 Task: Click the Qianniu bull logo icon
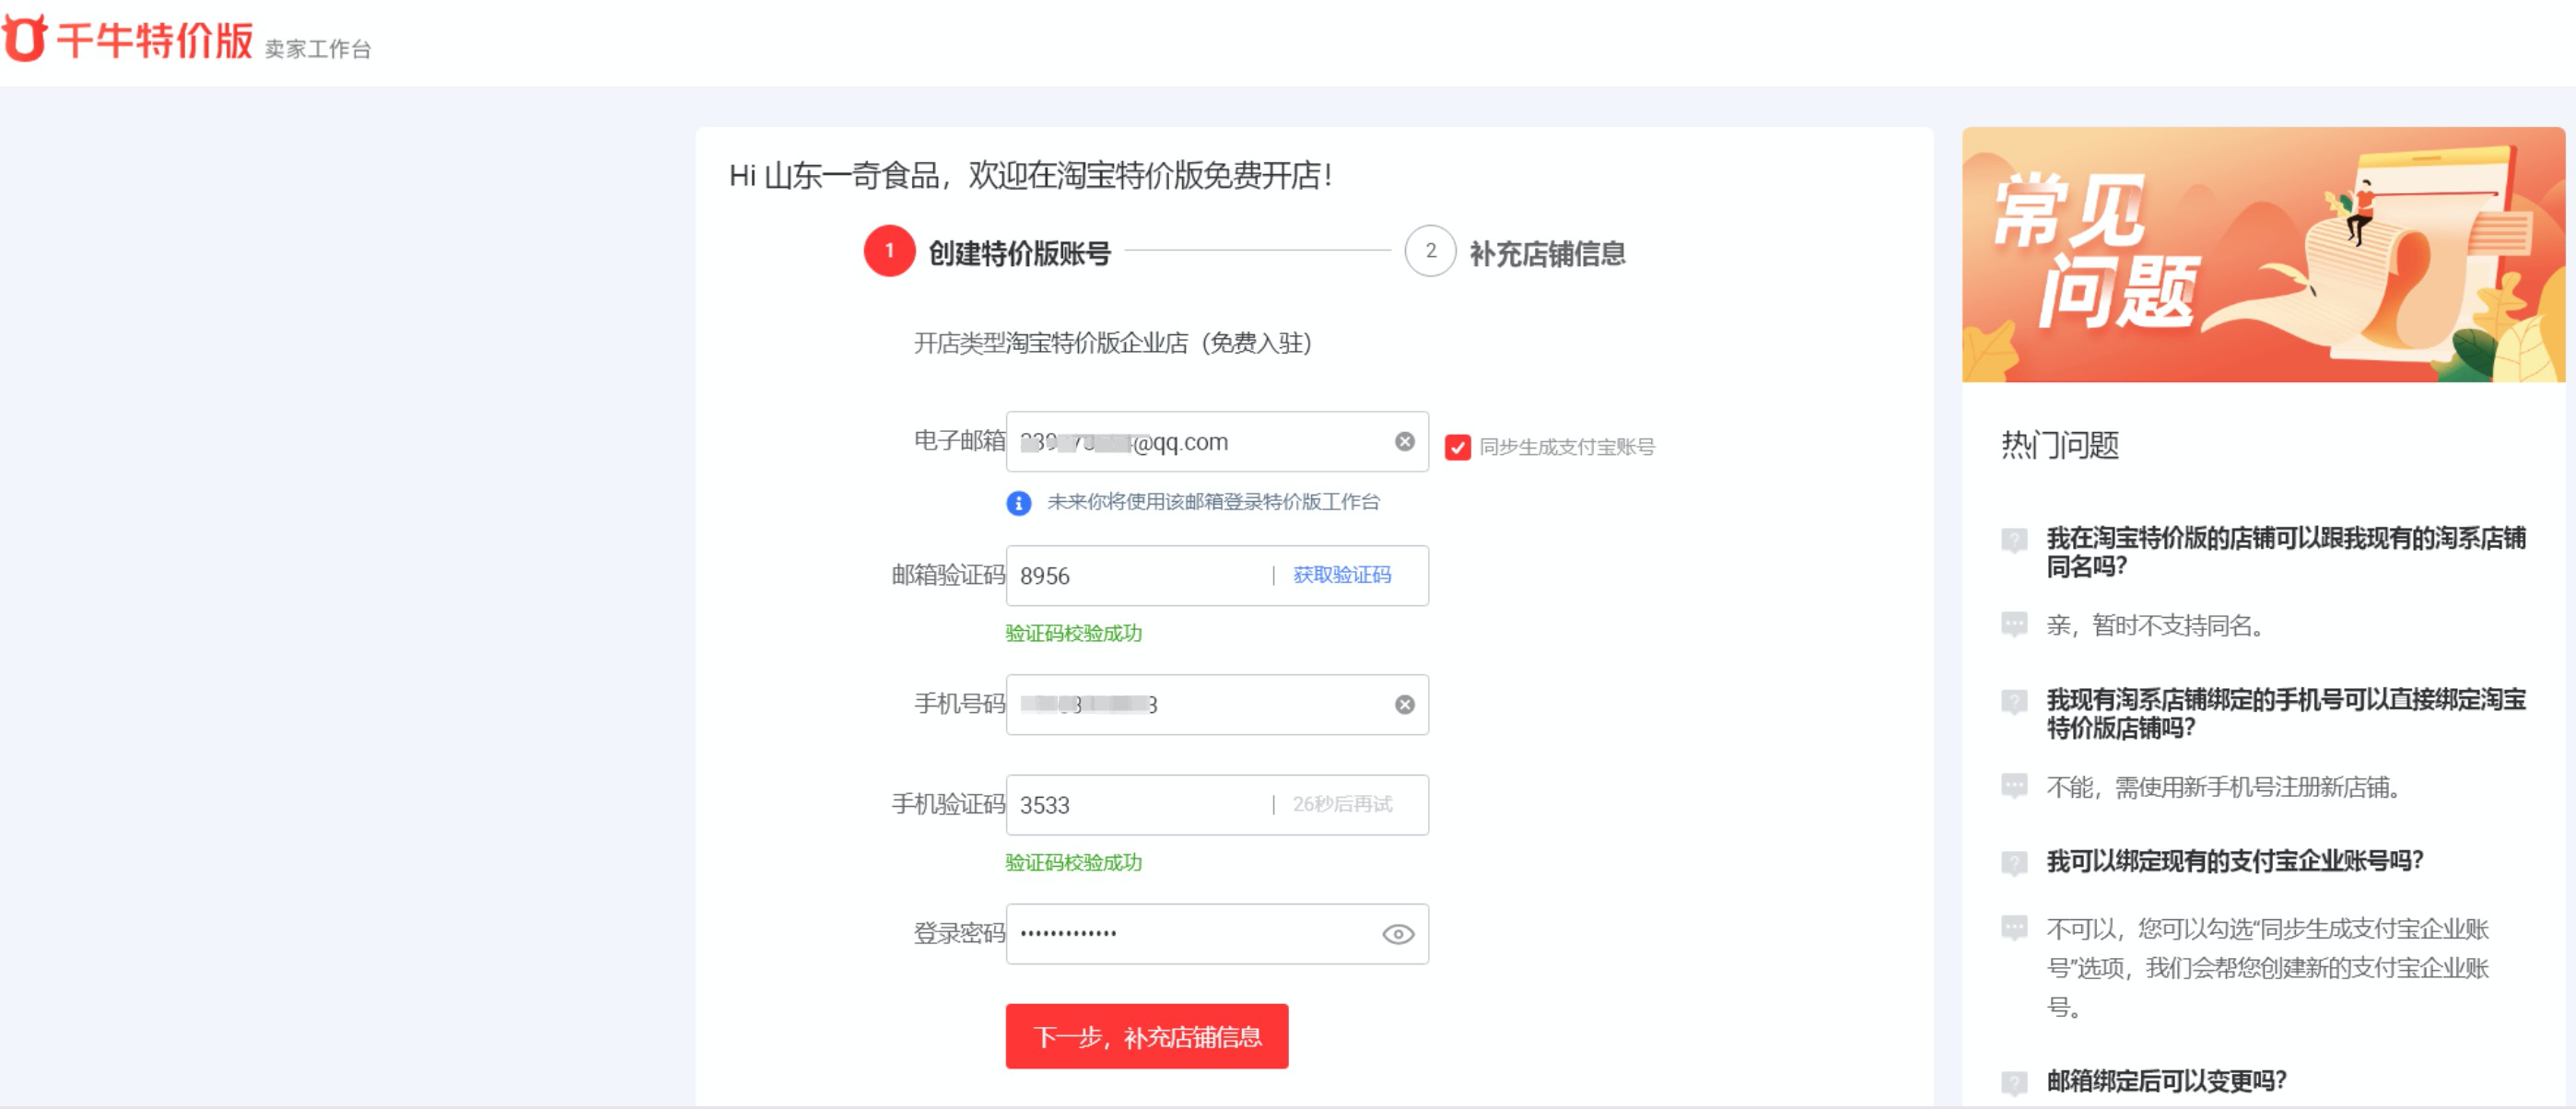24,38
